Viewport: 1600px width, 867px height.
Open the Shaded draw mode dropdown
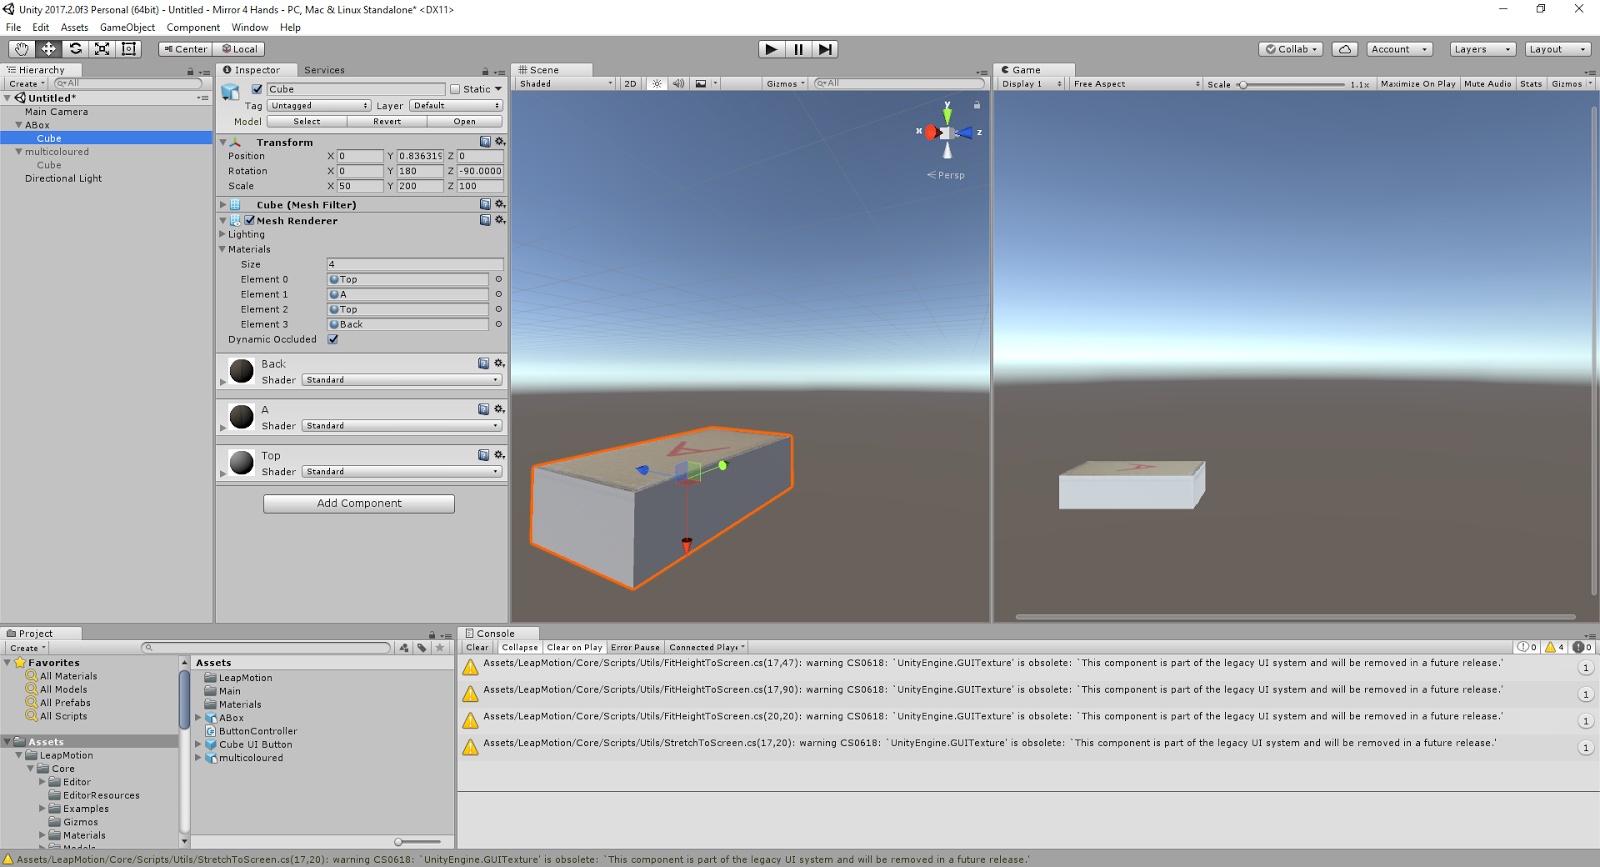[564, 84]
